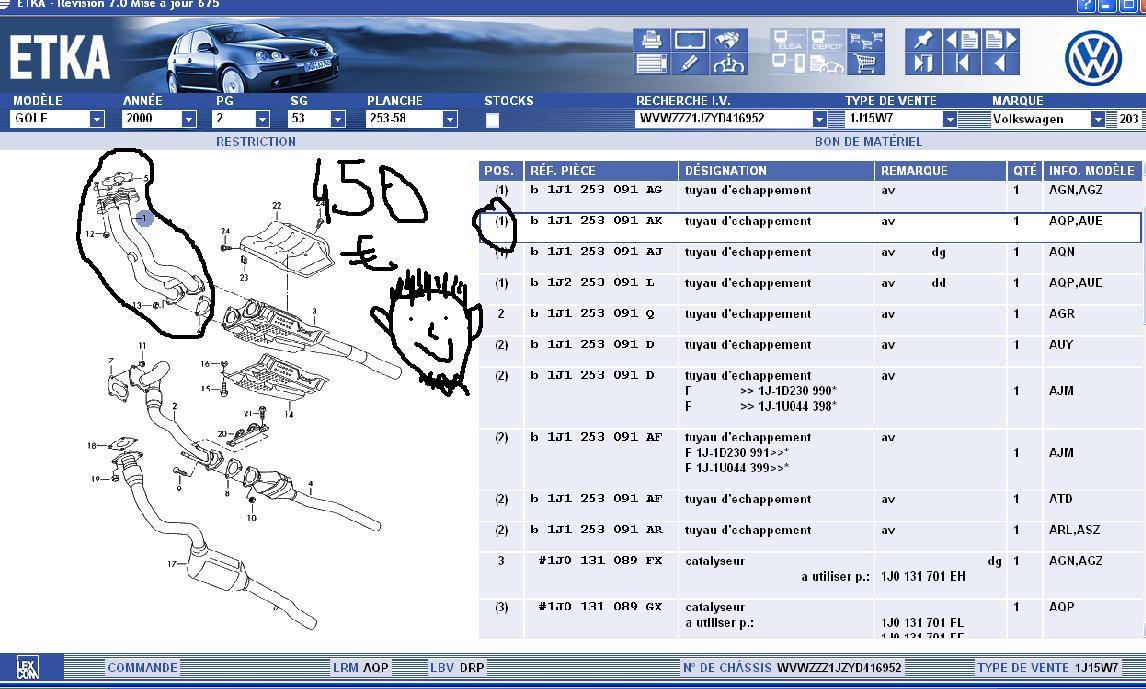Click the computer-to-server icon under ELSA
Screen dimensions: 1146x689
click(789, 64)
